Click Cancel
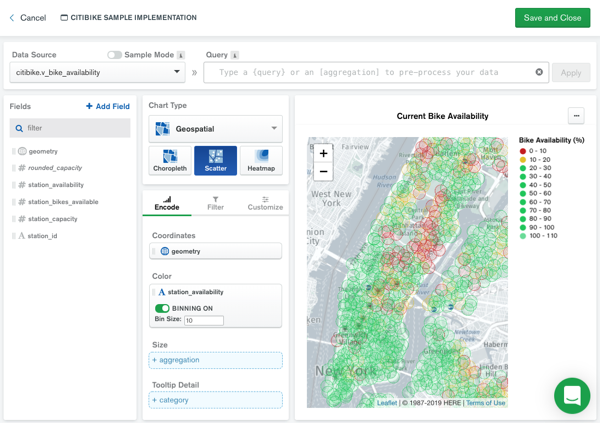 point(33,18)
